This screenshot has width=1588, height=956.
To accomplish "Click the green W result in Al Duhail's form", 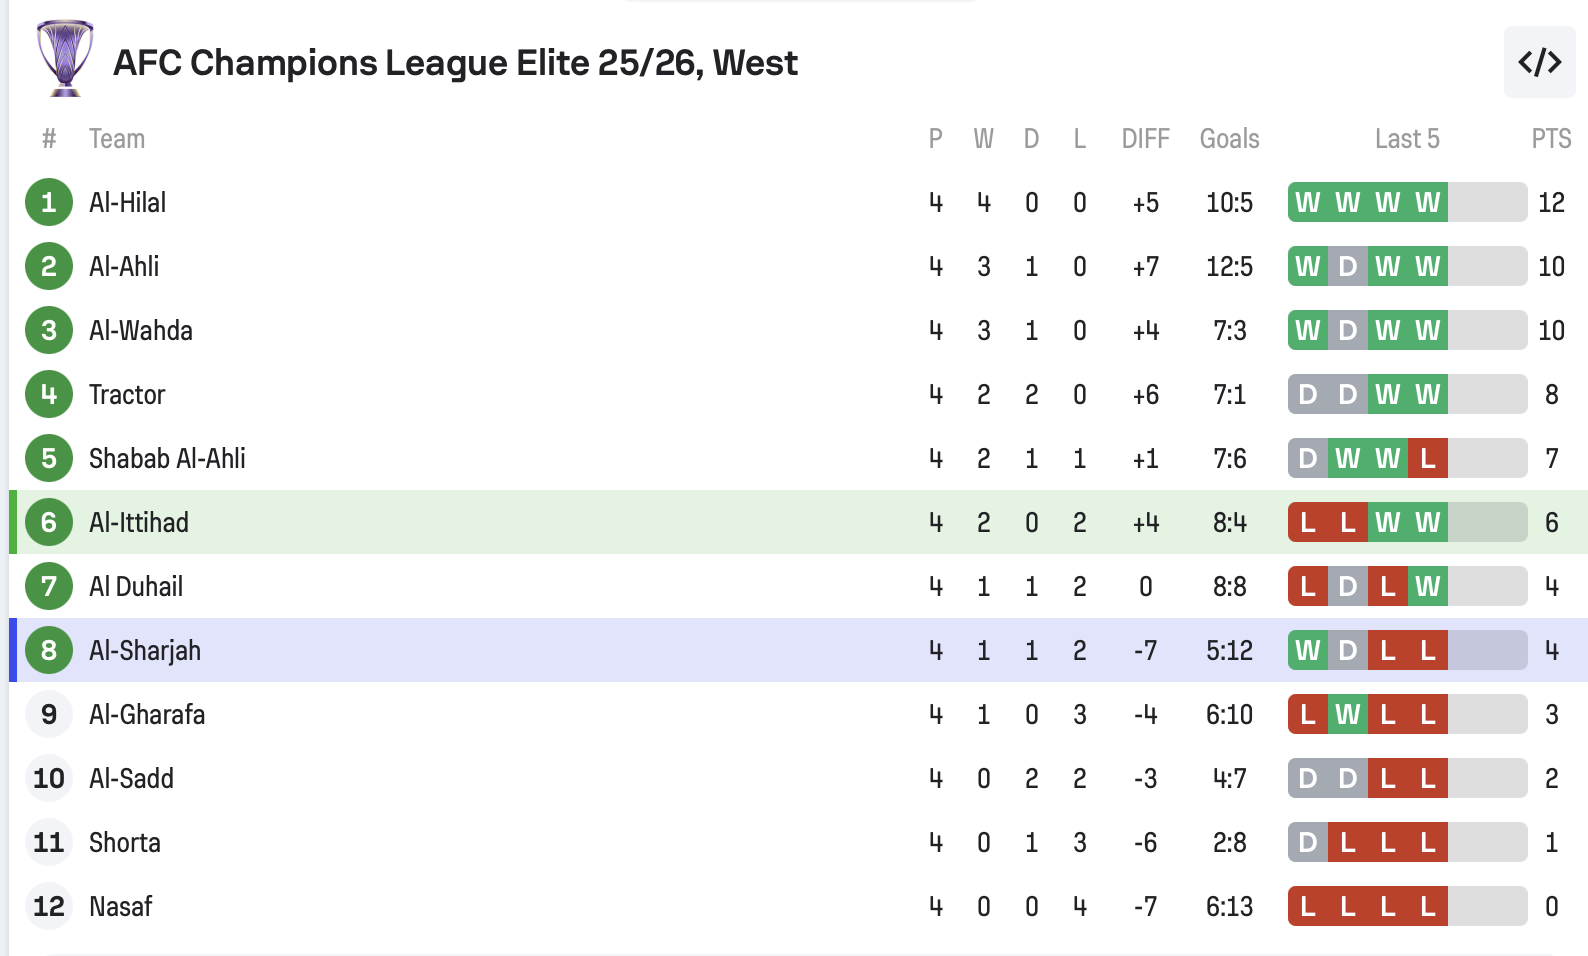I will coord(1427,587).
